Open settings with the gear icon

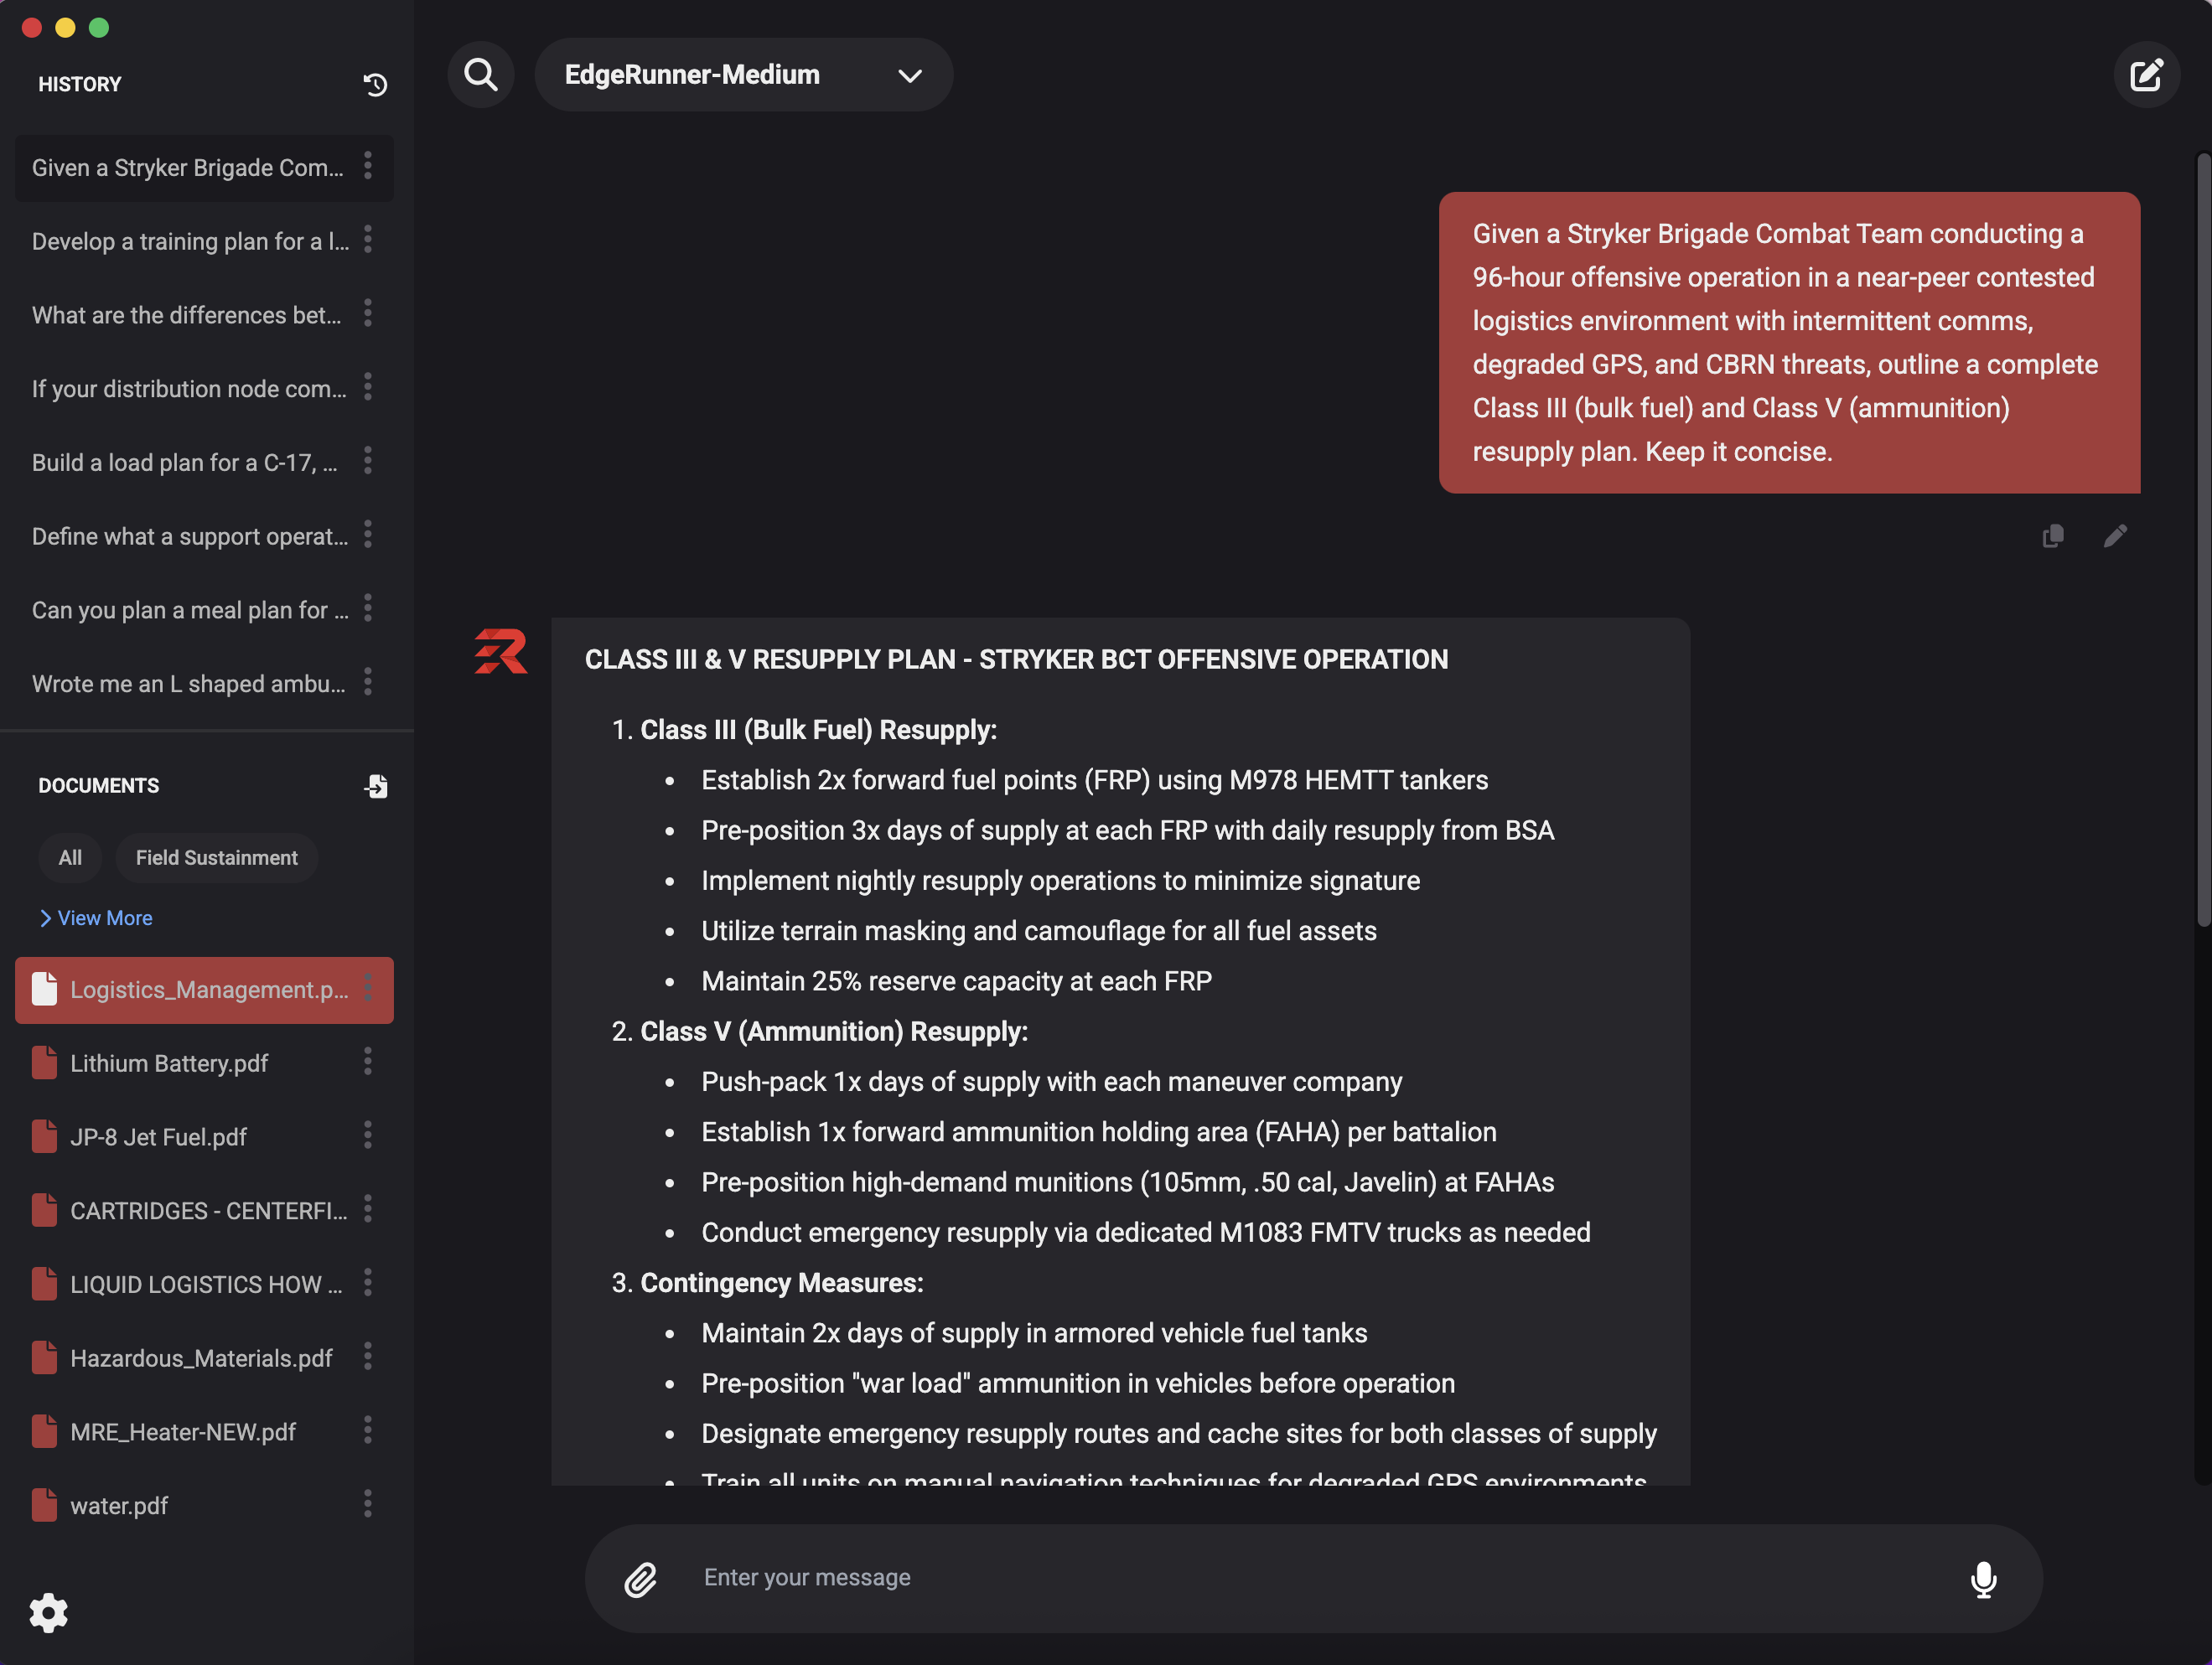(48, 1612)
